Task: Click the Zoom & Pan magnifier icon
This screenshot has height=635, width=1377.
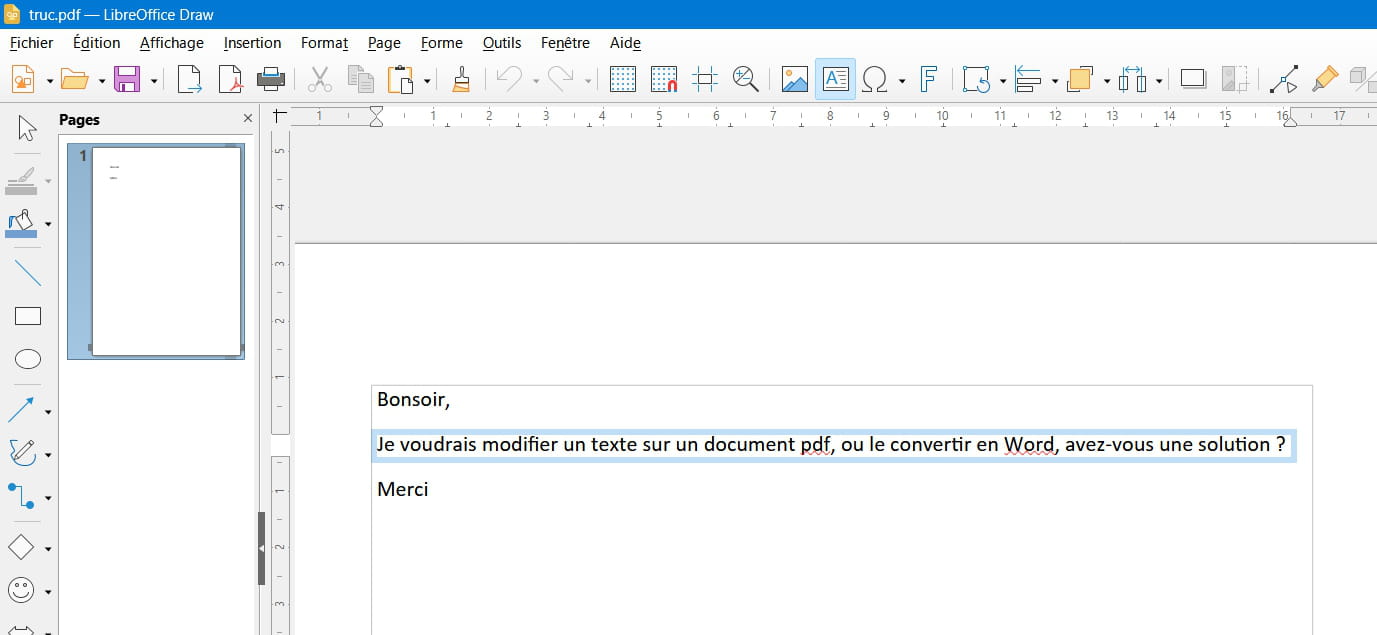Action: (x=745, y=79)
